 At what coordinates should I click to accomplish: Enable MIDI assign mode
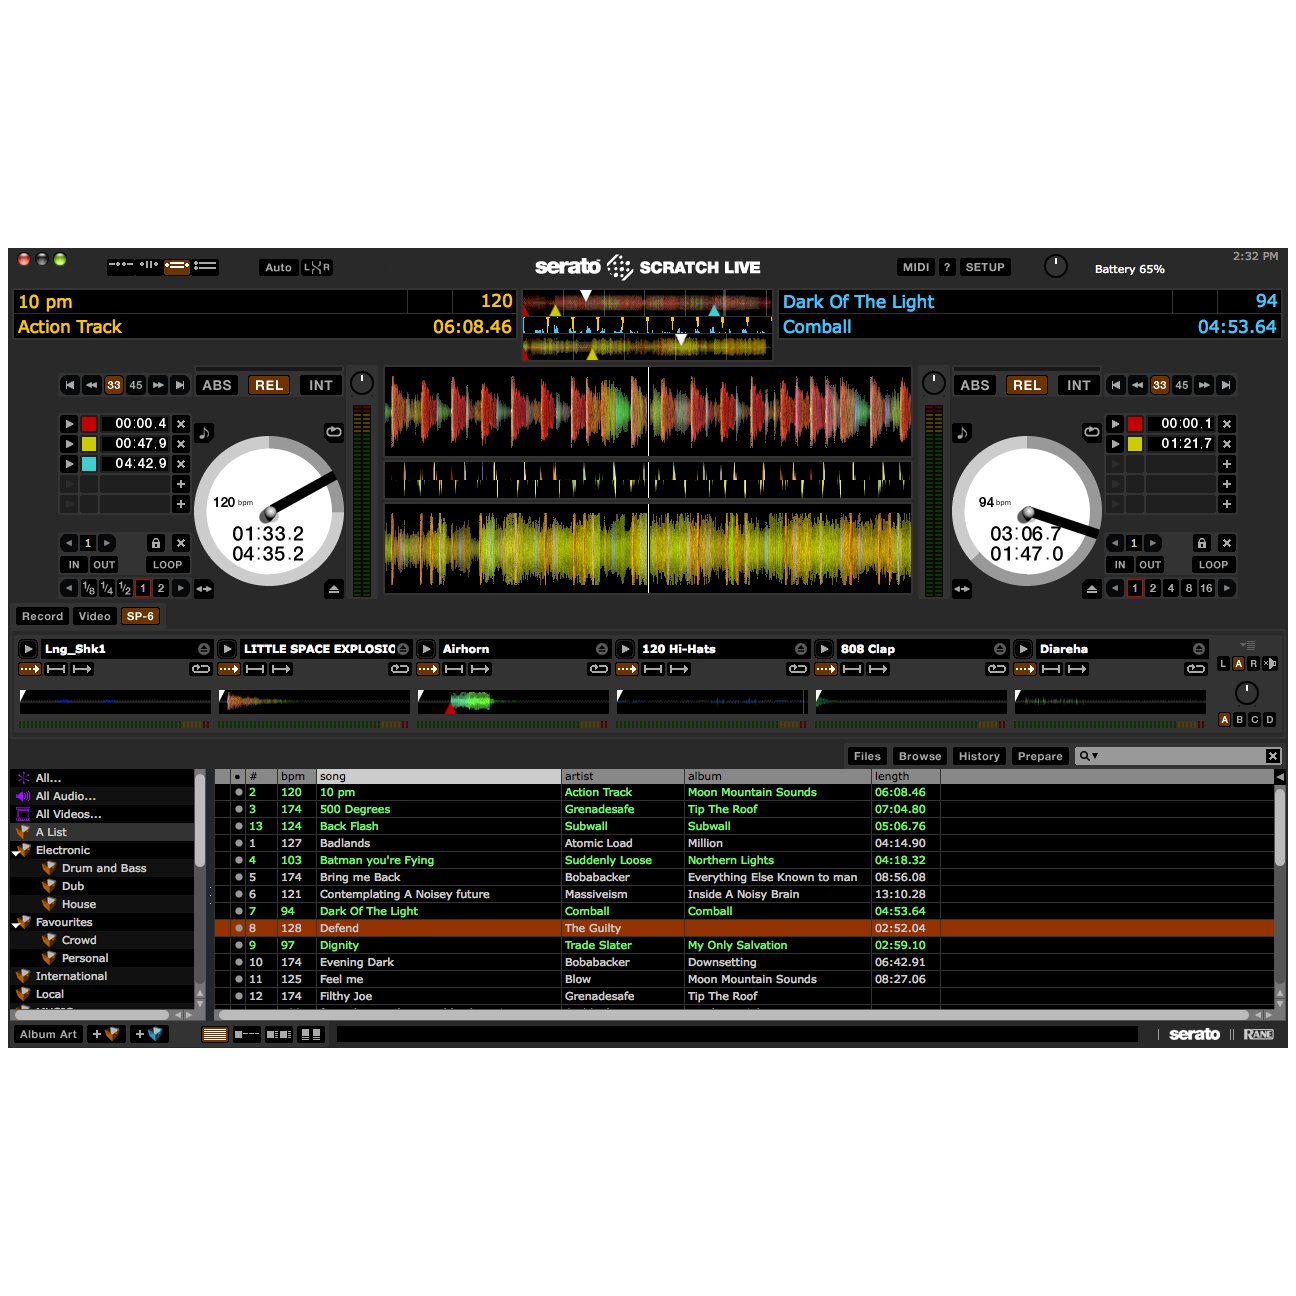pos(916,267)
